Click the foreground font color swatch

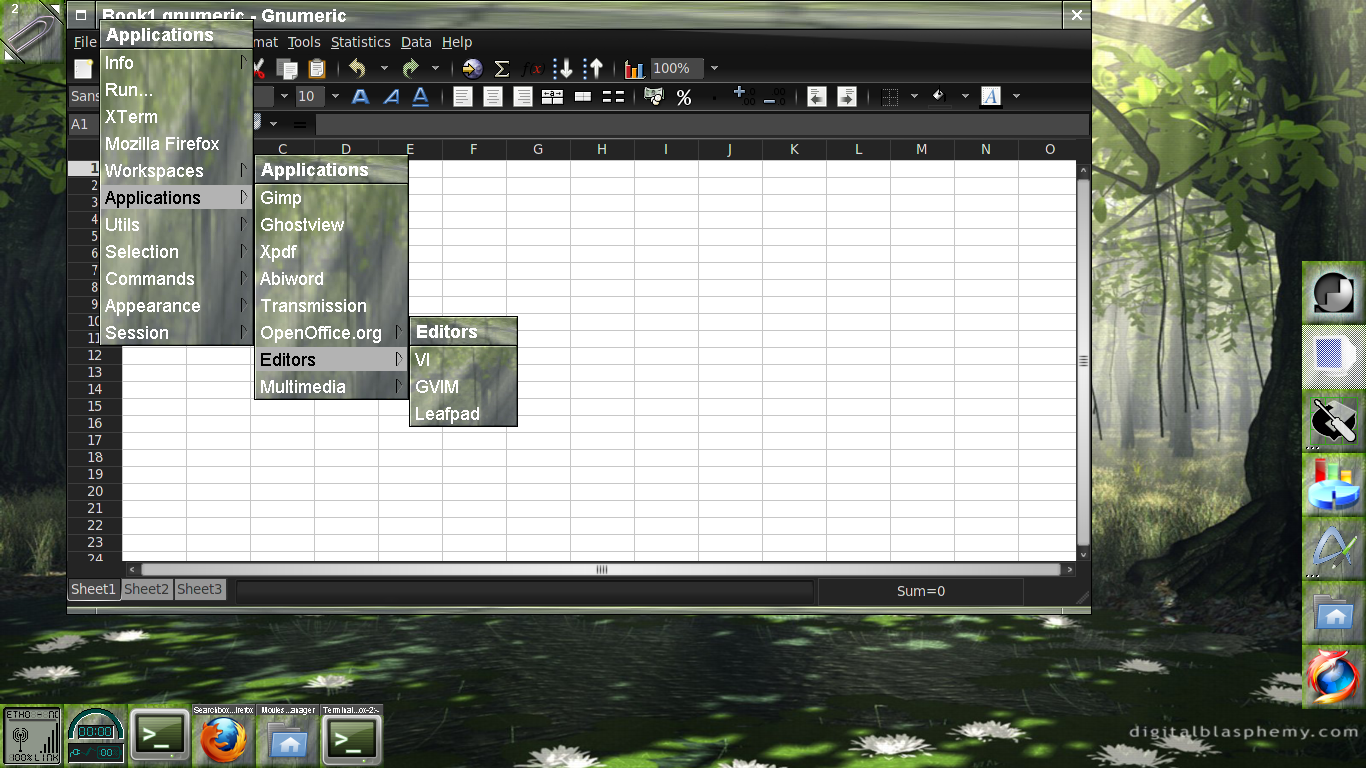[x=990, y=97]
